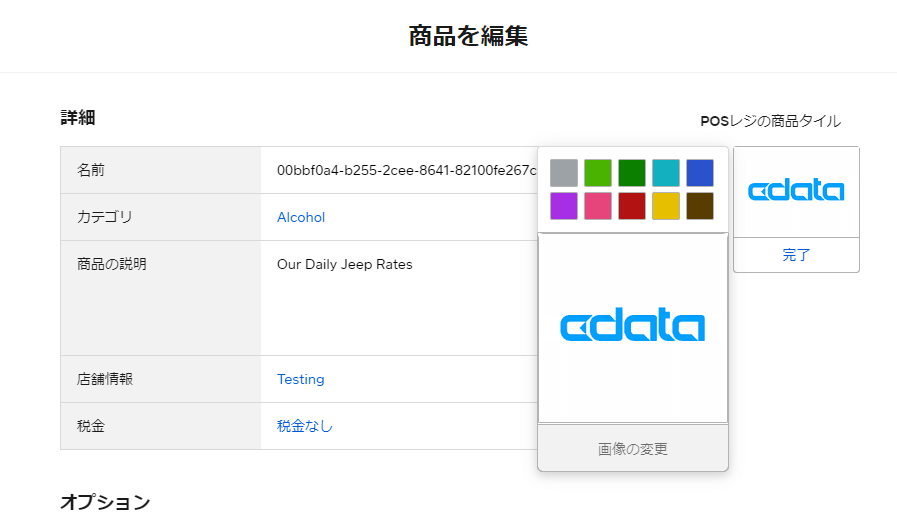Select the gray color swatch
This screenshot has width=897, height=521.
pyautogui.click(x=564, y=173)
